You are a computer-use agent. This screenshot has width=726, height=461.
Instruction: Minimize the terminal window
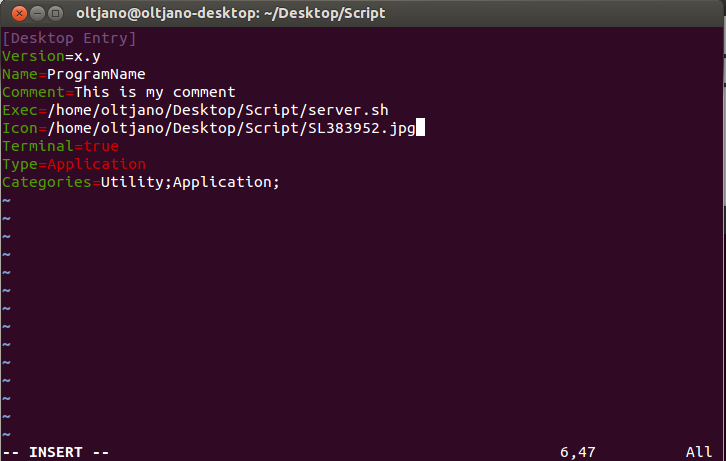38,13
